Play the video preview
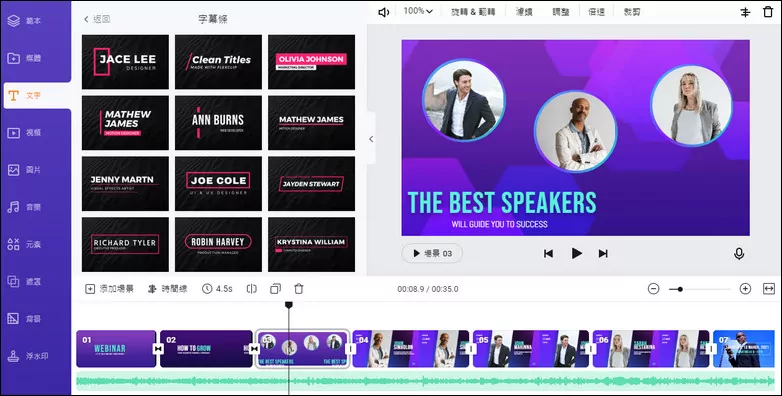The height and width of the screenshot is (396, 782). [x=577, y=253]
